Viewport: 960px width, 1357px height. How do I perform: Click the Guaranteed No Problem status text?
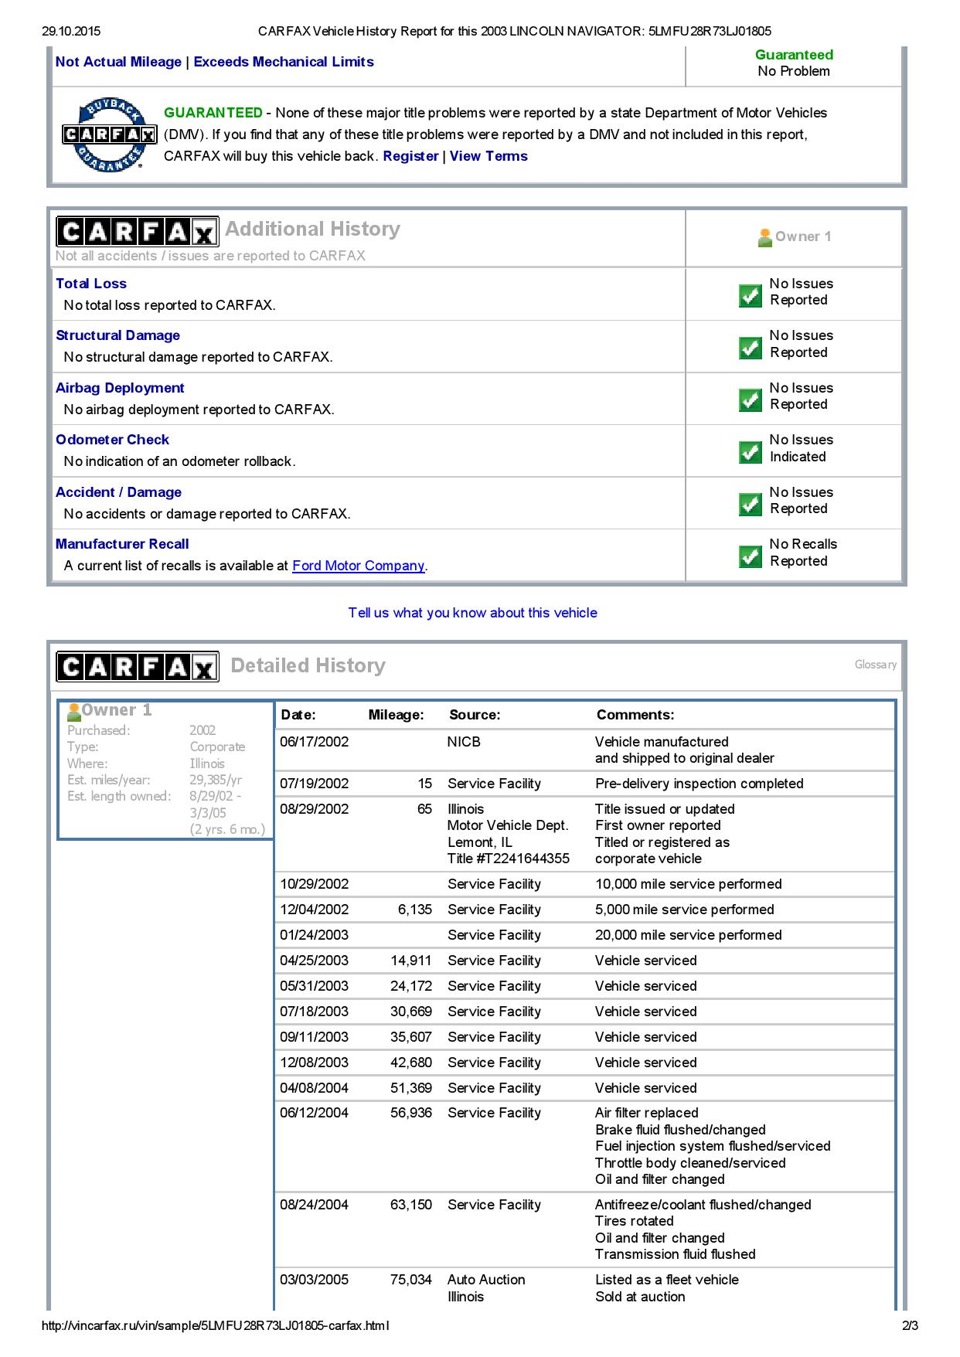794,63
